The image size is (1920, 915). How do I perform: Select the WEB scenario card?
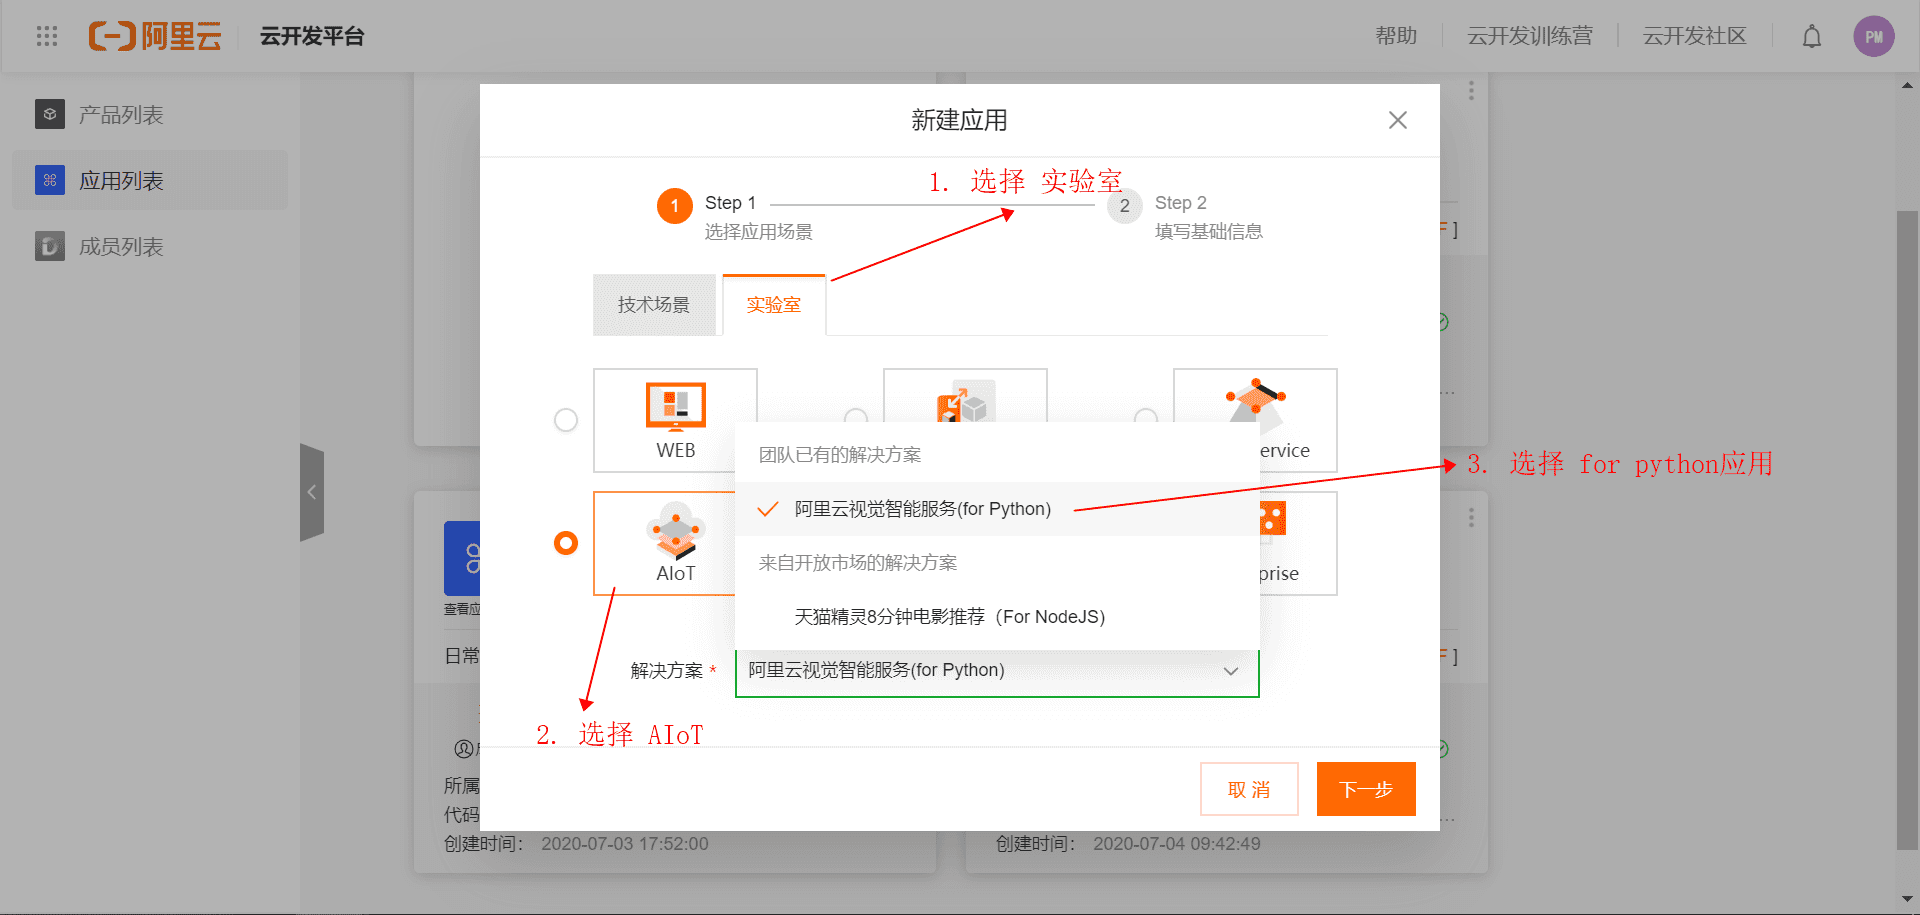point(675,420)
